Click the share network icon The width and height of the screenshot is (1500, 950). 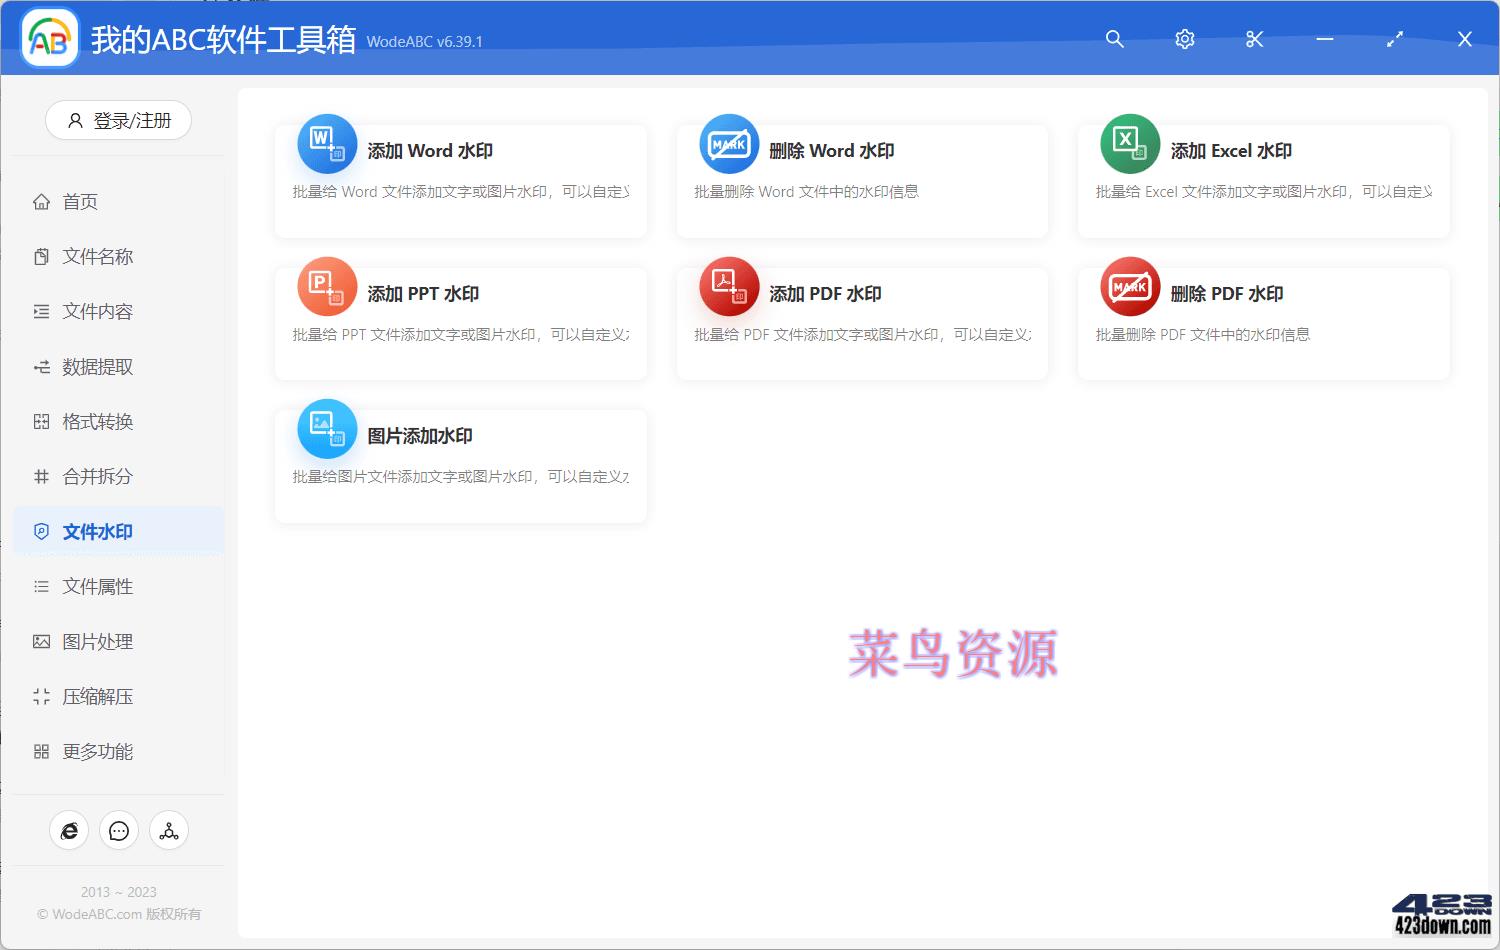pyautogui.click(x=168, y=830)
